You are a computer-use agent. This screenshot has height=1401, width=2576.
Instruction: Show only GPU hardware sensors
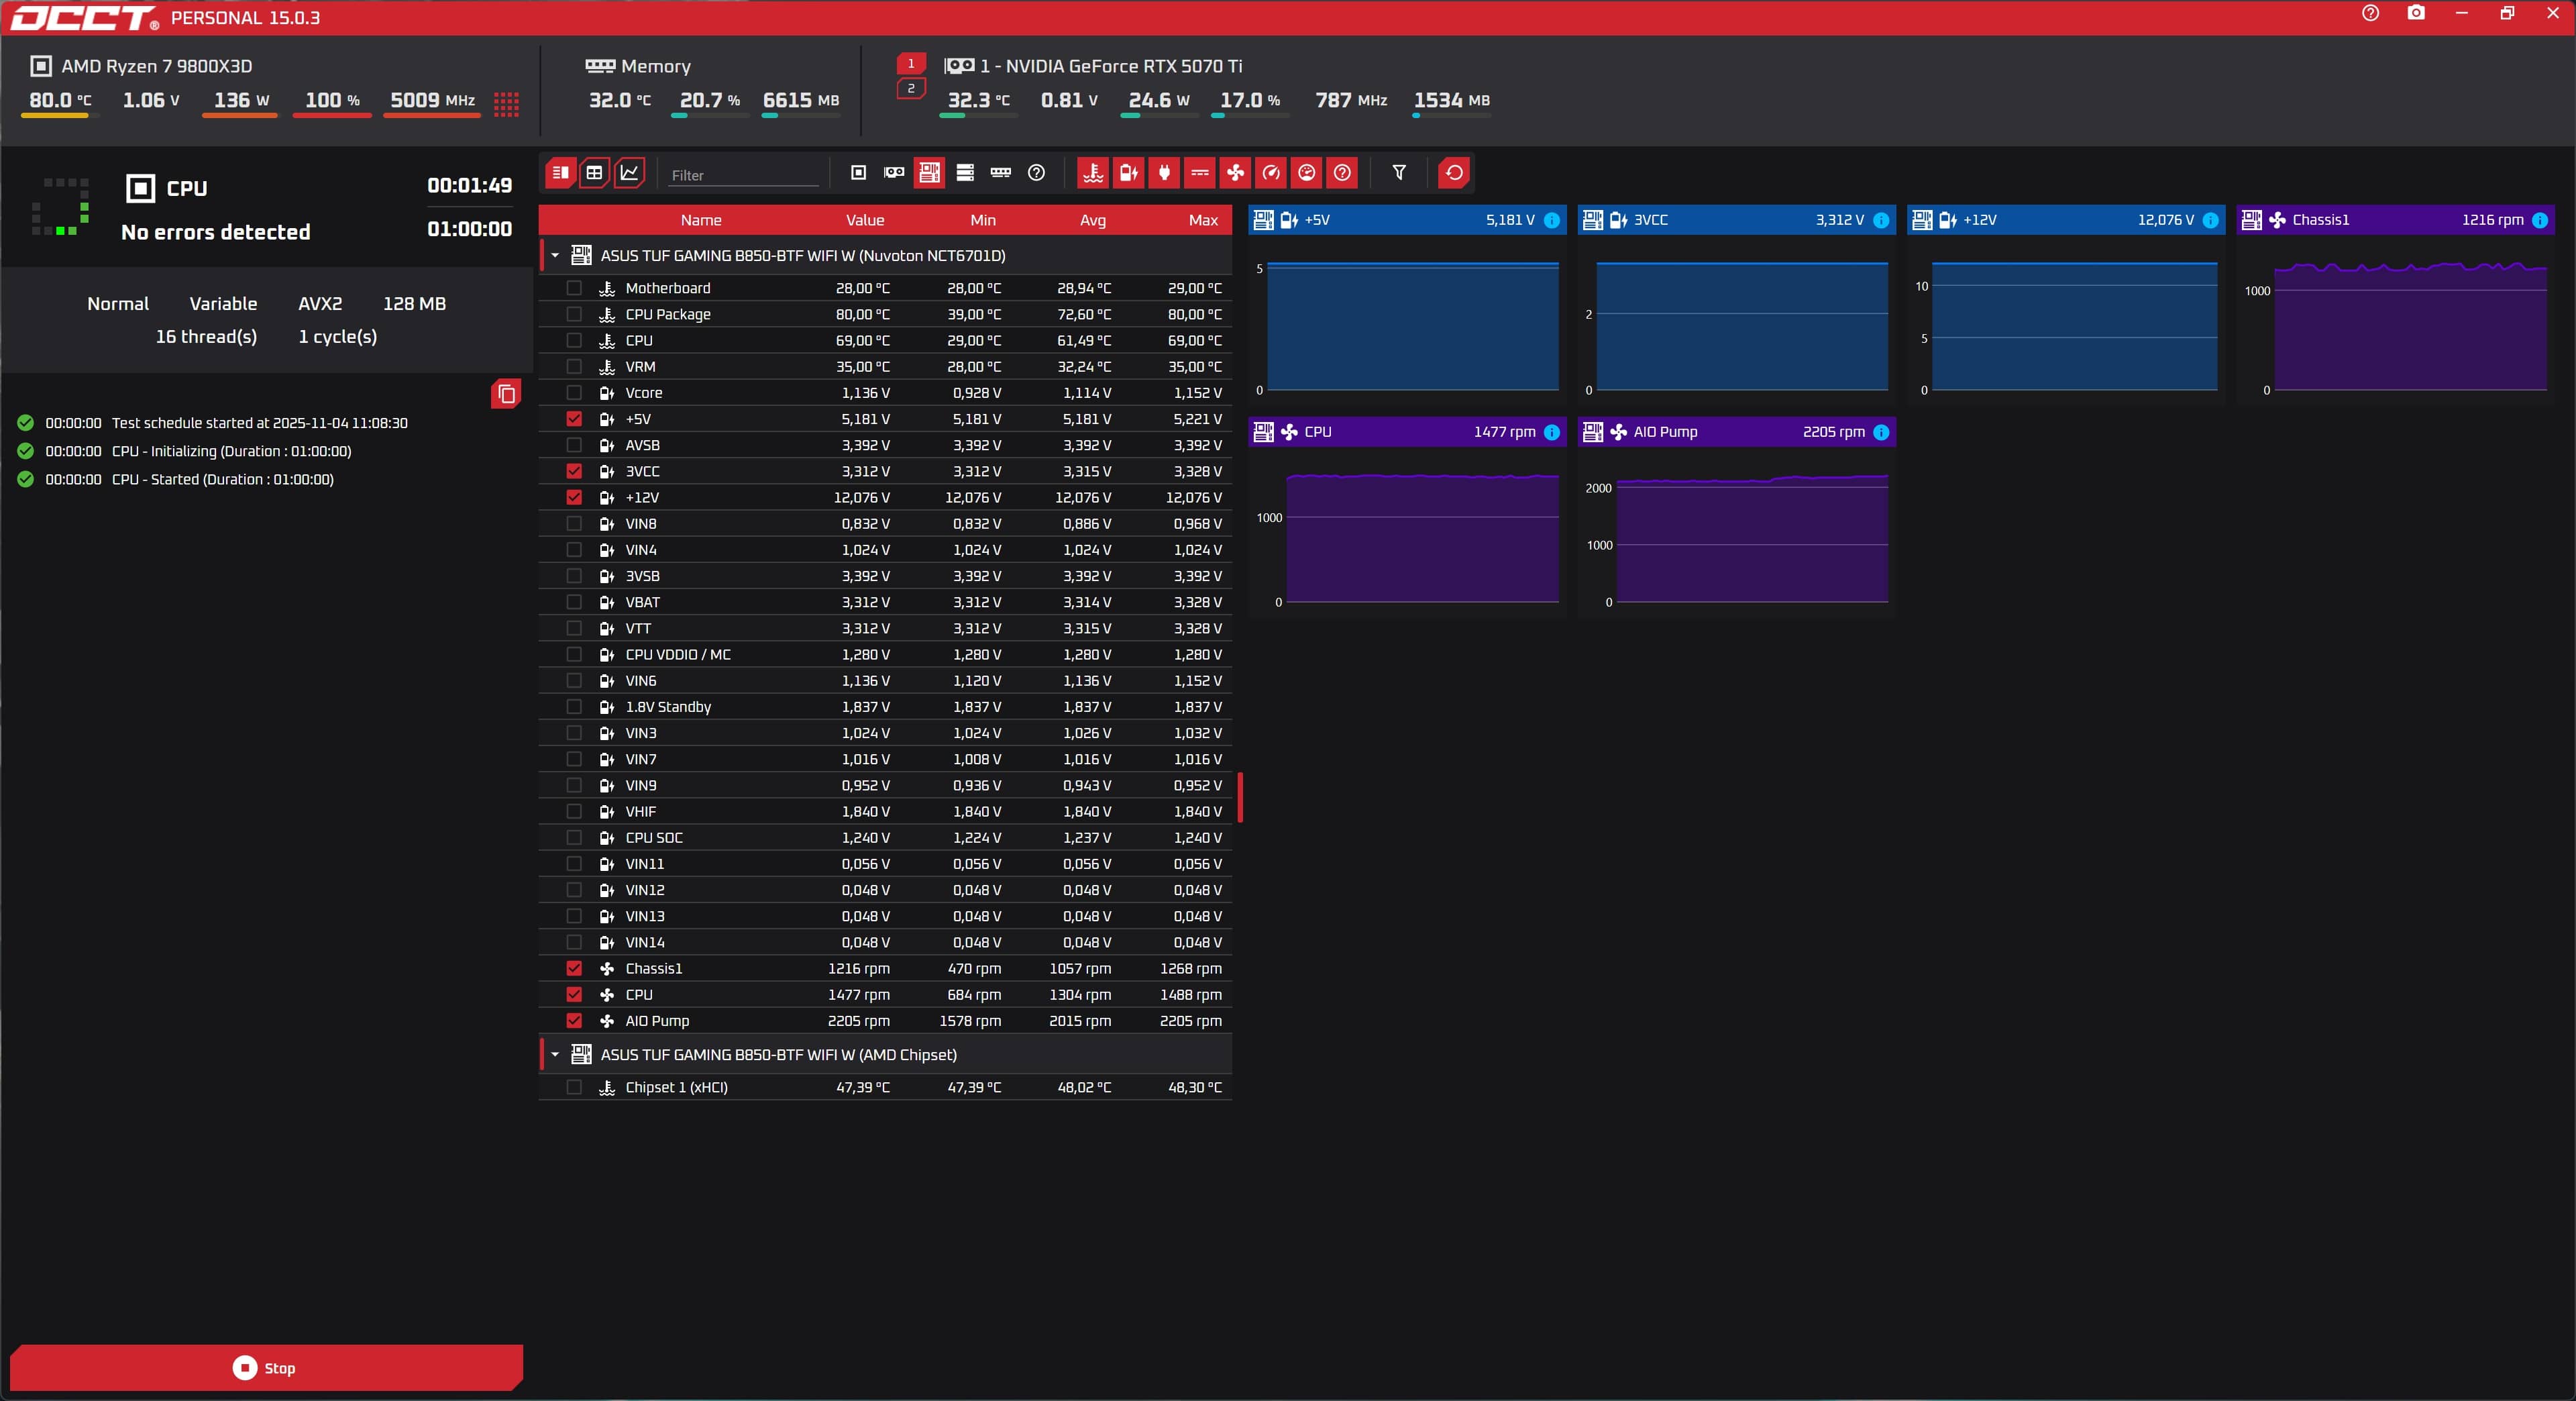coord(894,173)
